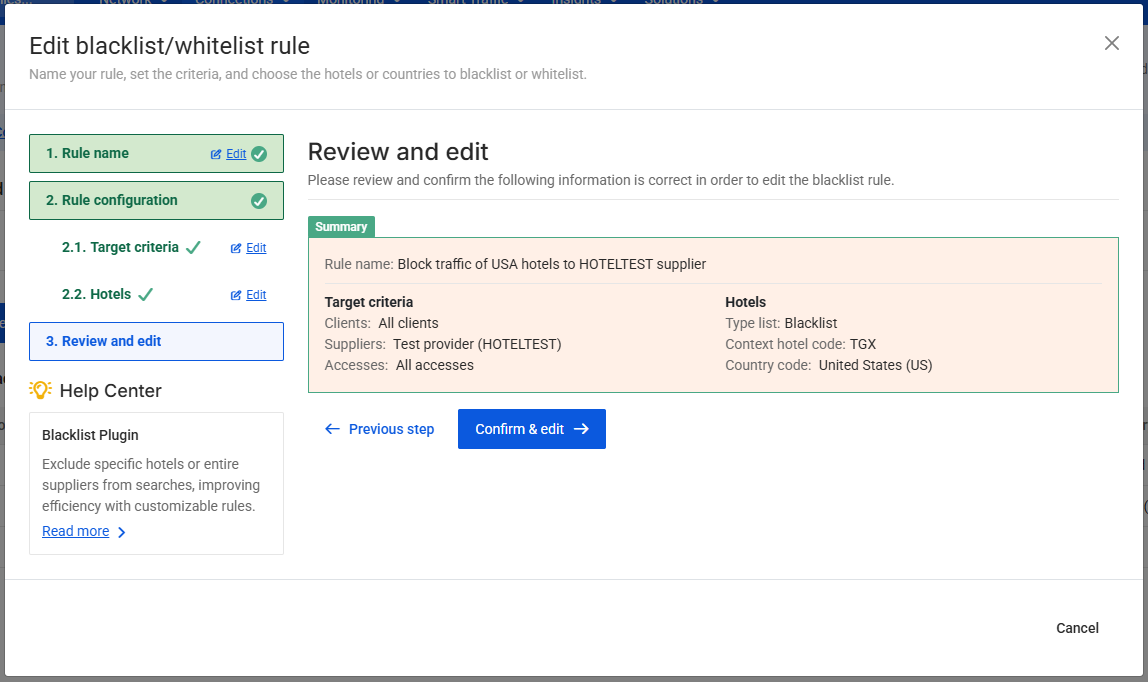Cancel the rule editing dialog
1148x682 pixels.
coord(1077,628)
